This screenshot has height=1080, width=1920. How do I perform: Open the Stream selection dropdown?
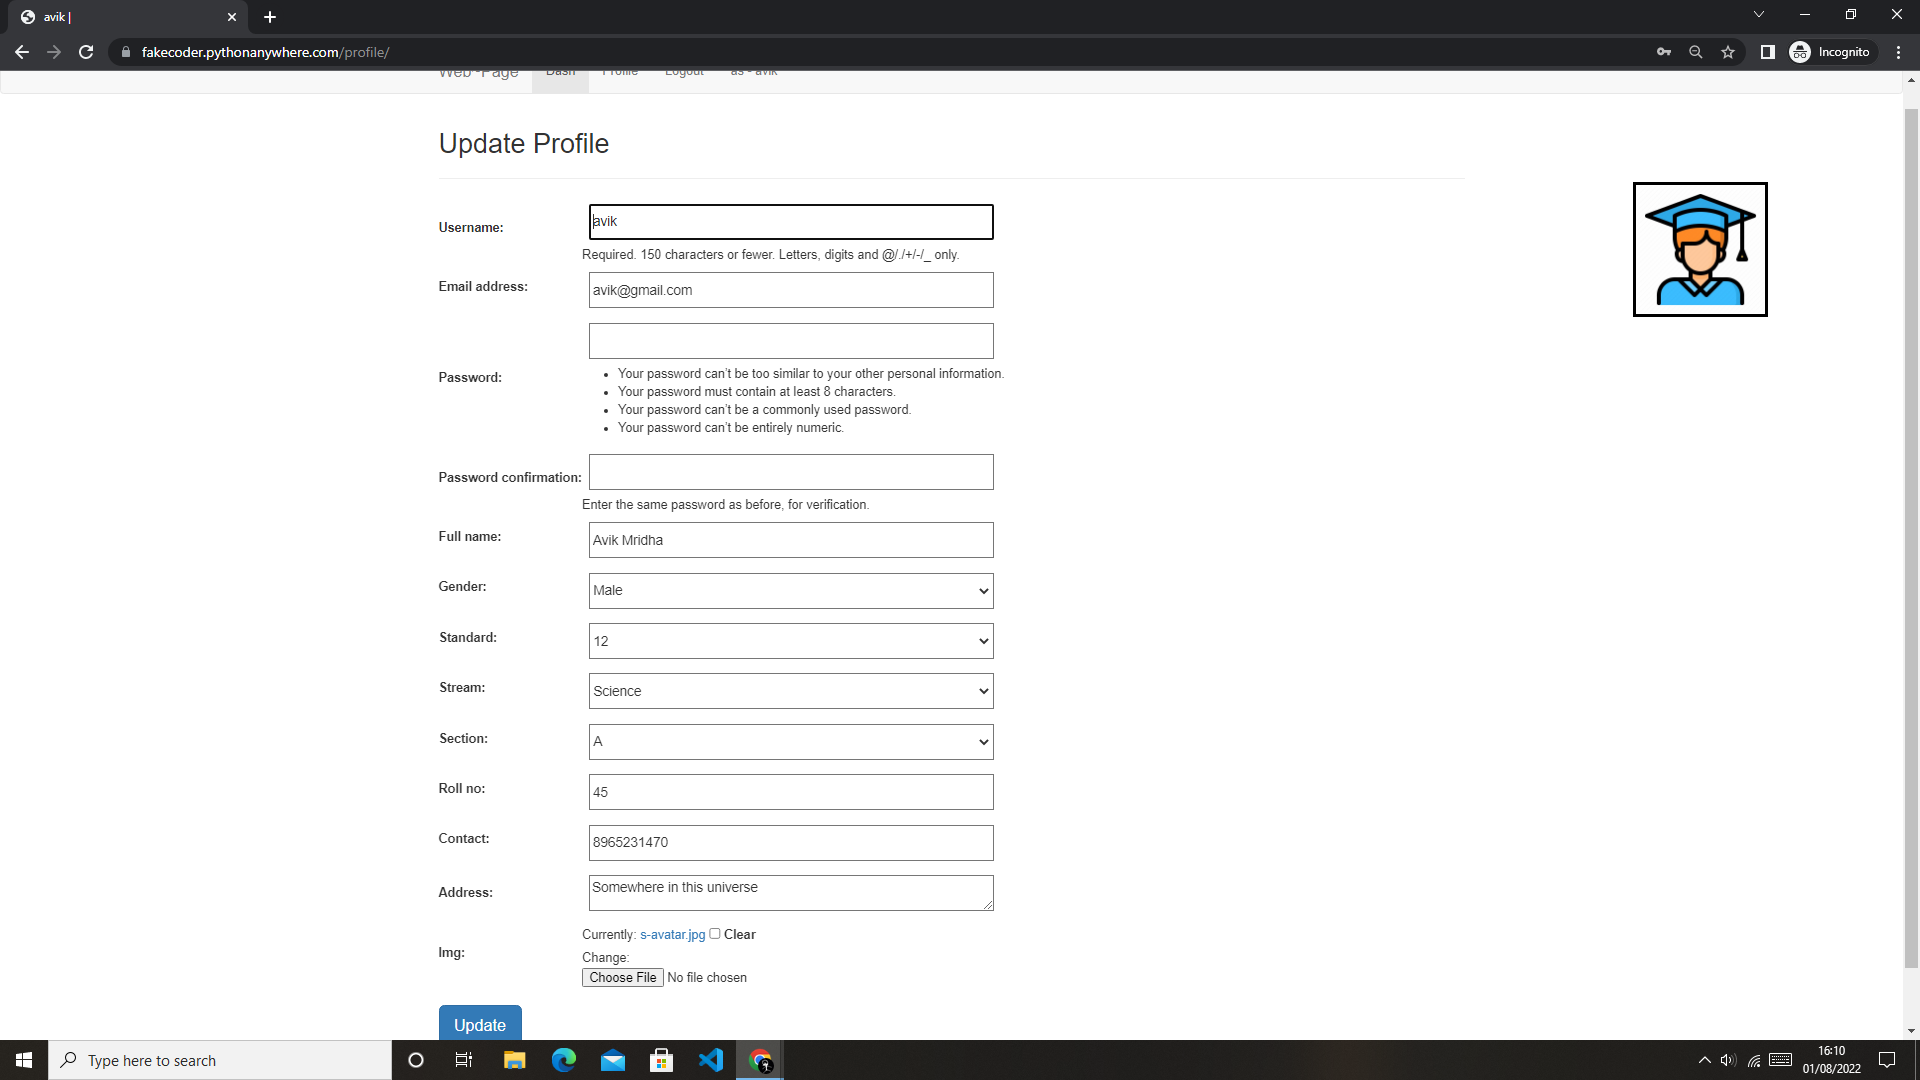(x=790, y=691)
